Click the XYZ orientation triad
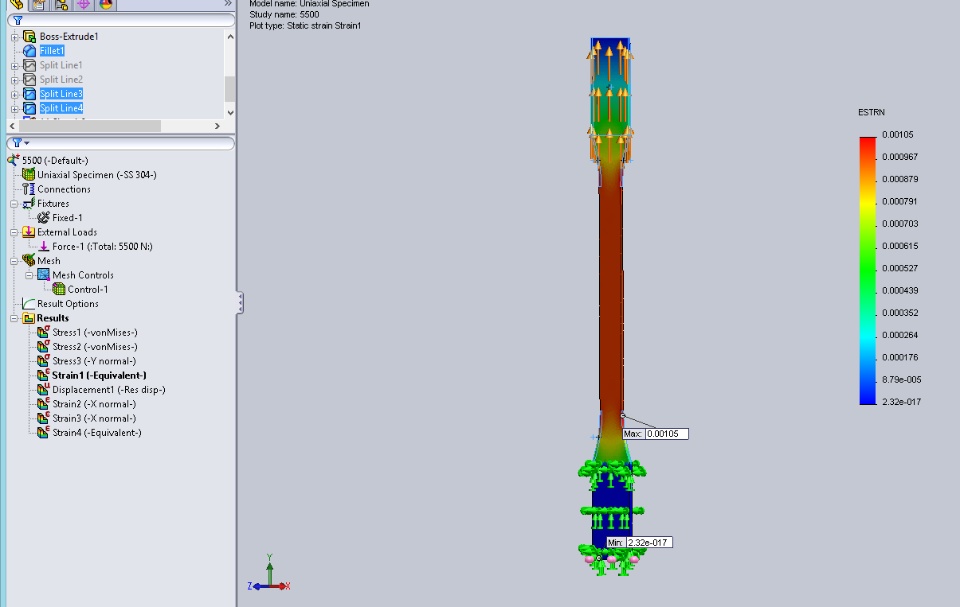 269,573
